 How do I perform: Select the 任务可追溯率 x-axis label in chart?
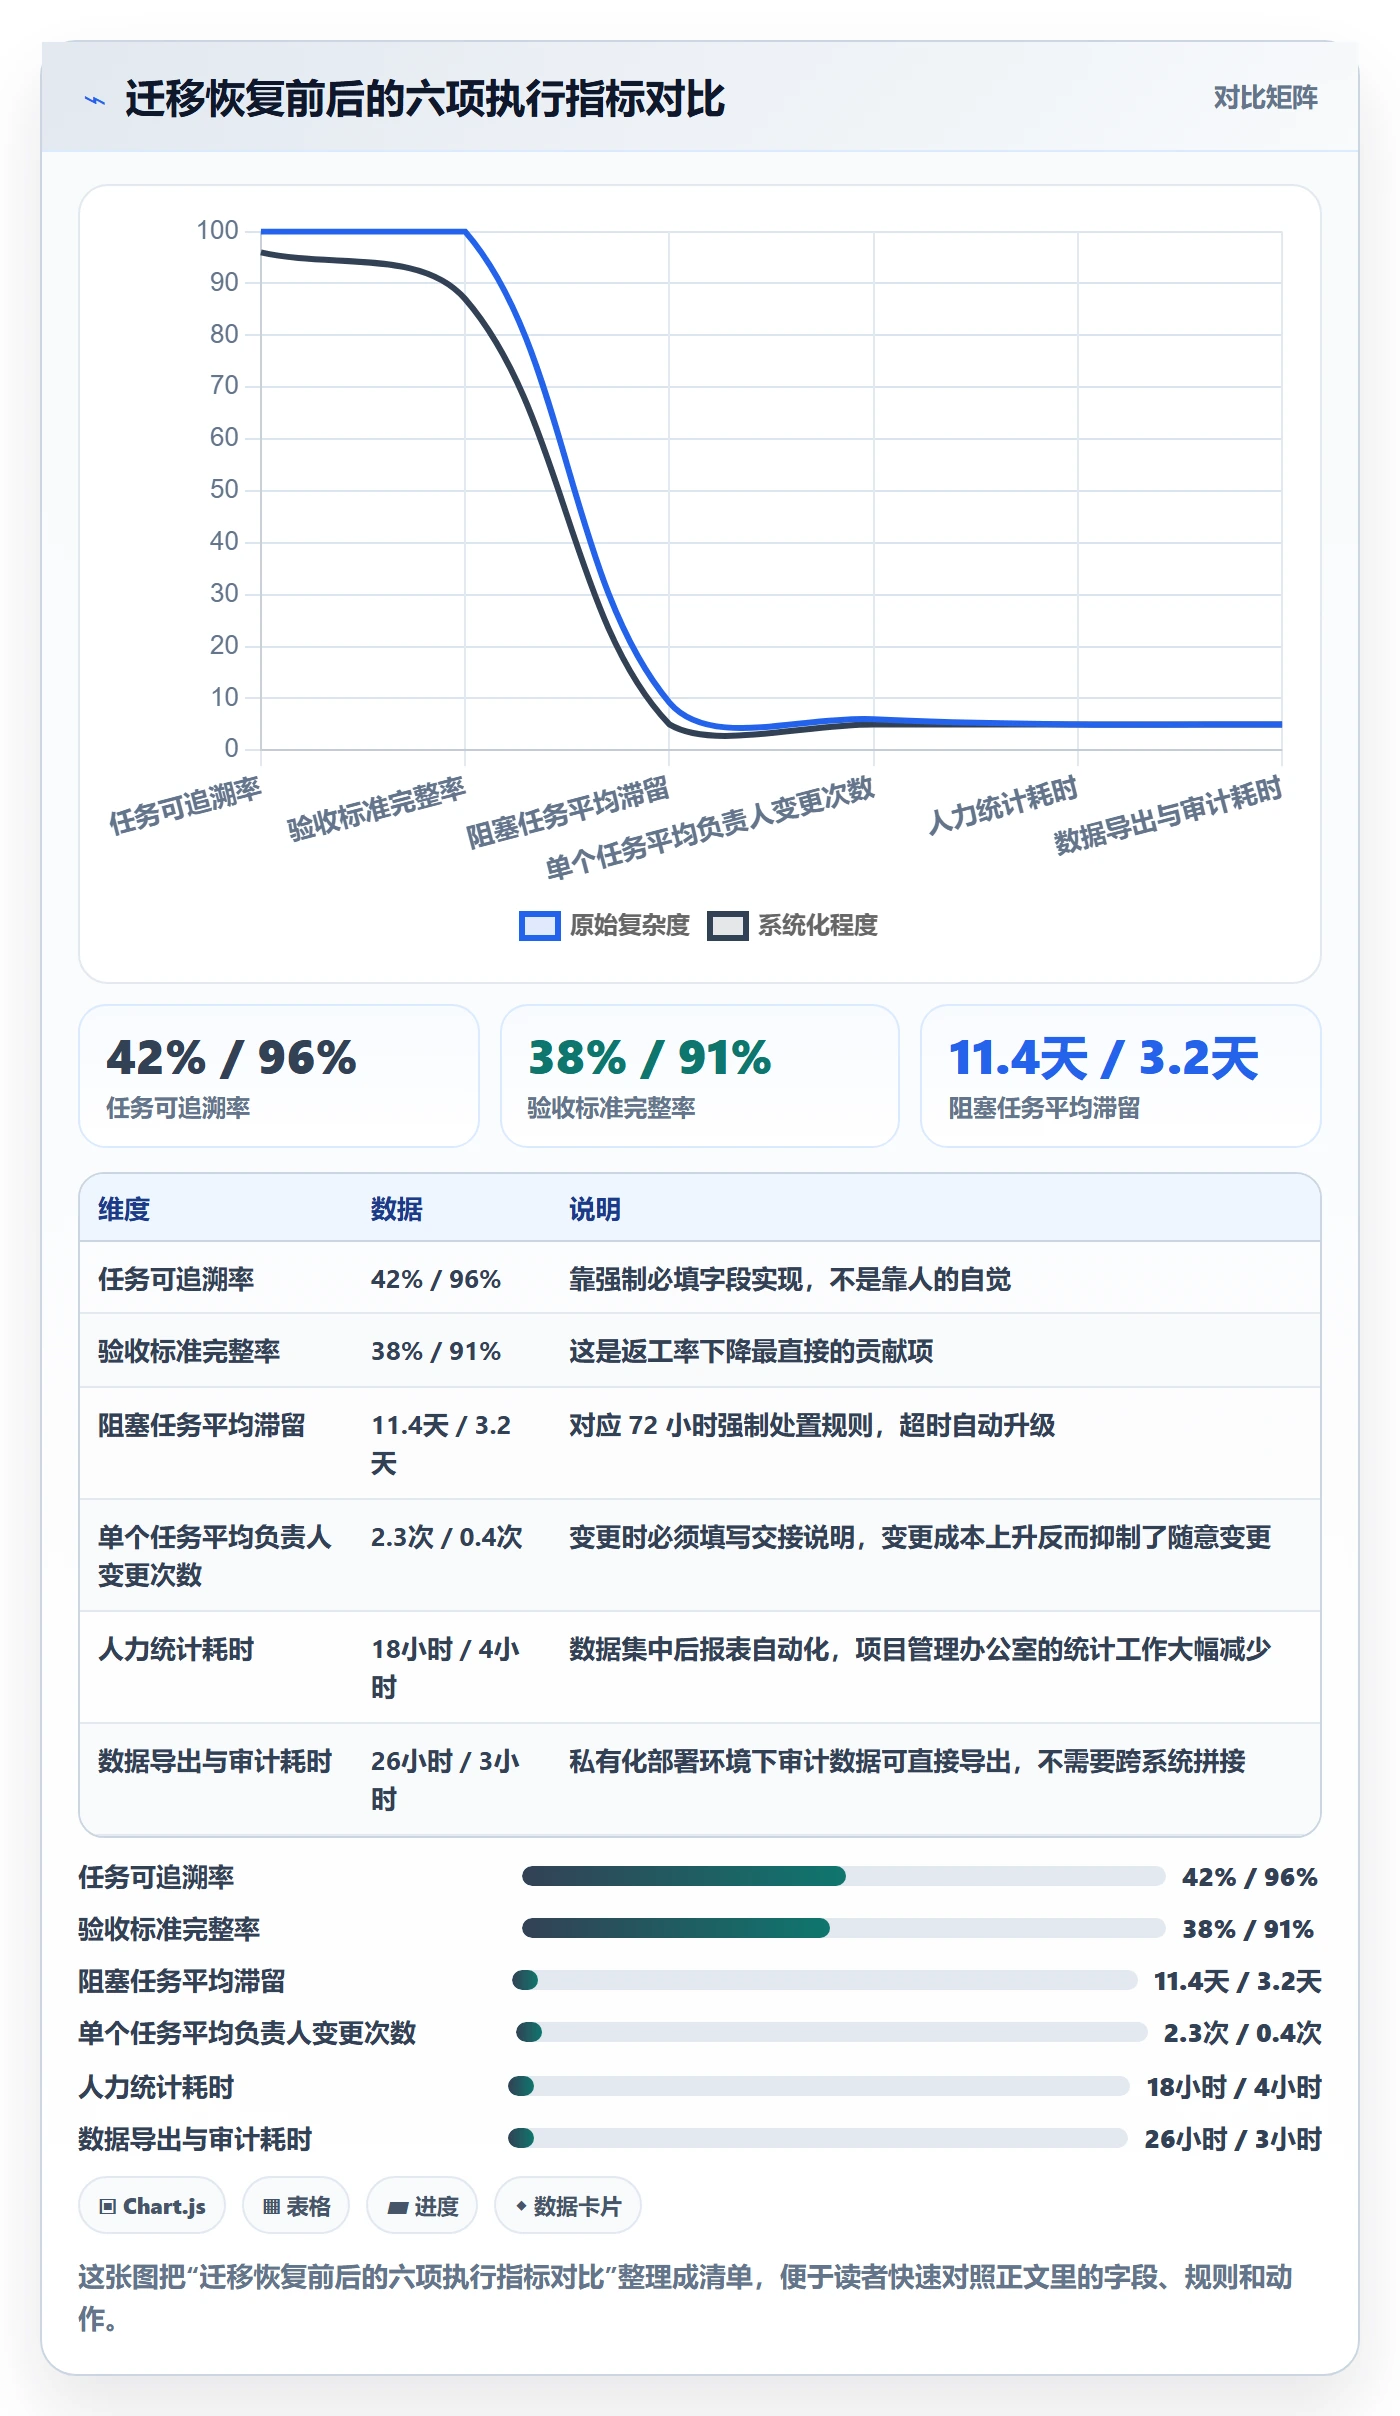click(185, 806)
